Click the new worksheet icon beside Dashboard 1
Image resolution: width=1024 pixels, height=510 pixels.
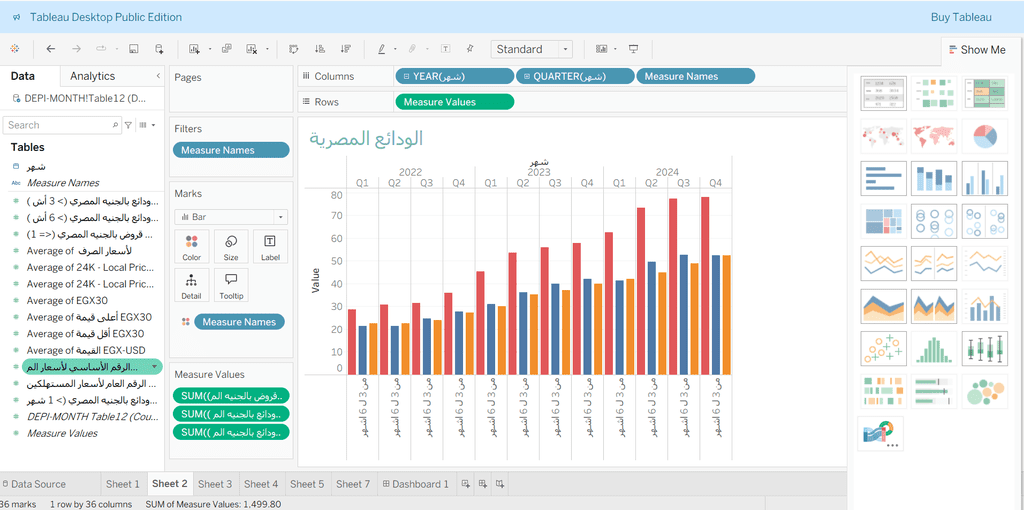[465, 484]
